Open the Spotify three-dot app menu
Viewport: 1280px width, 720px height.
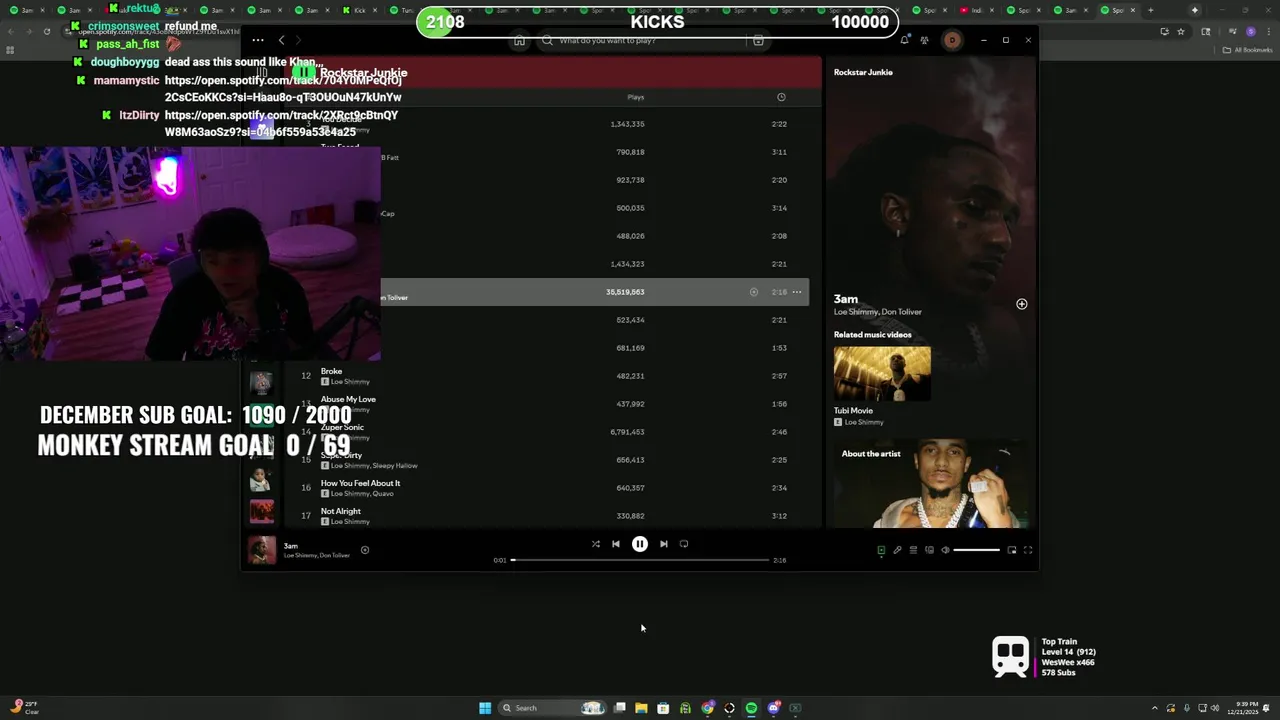click(x=258, y=40)
